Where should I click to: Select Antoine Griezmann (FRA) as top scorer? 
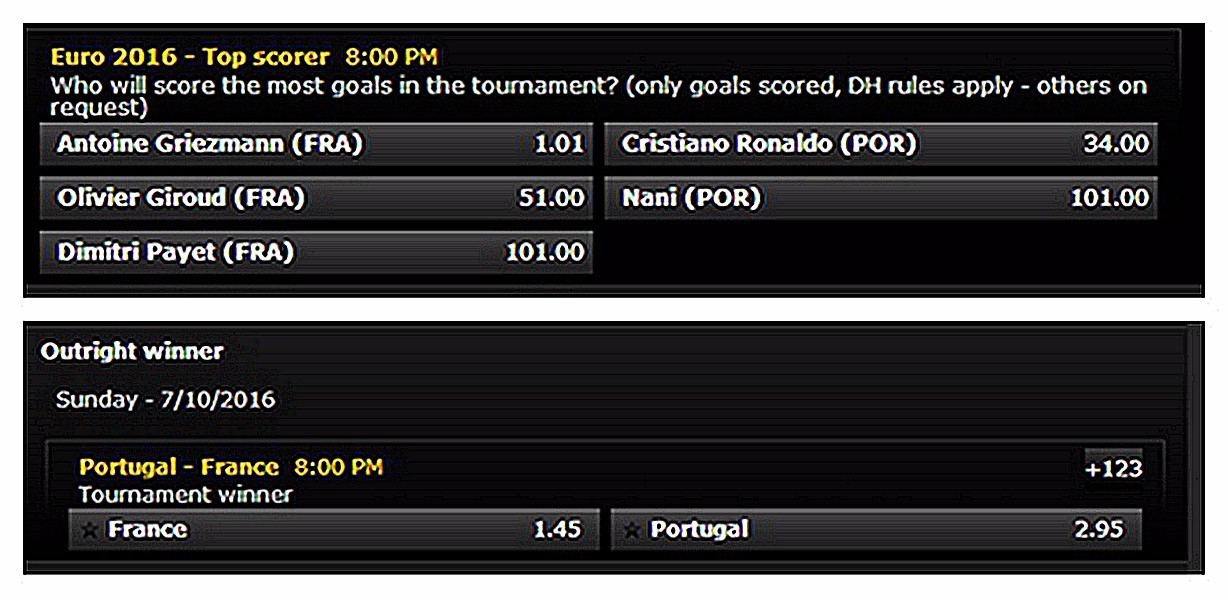(x=210, y=145)
